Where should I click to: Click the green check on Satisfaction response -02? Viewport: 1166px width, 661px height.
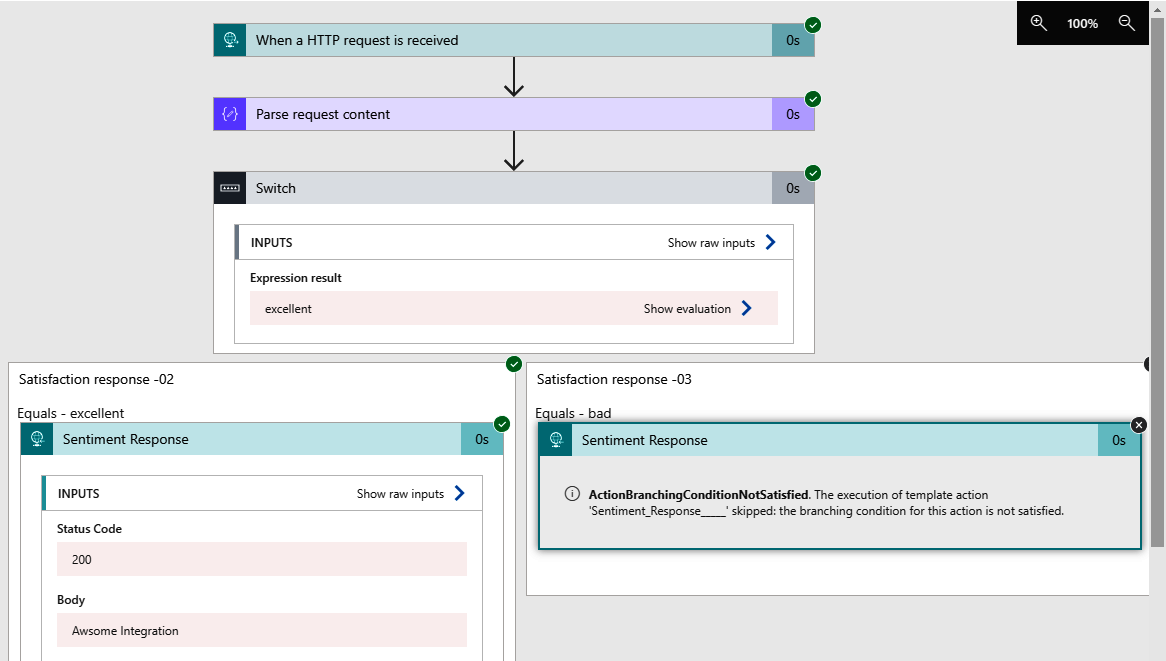coord(514,364)
